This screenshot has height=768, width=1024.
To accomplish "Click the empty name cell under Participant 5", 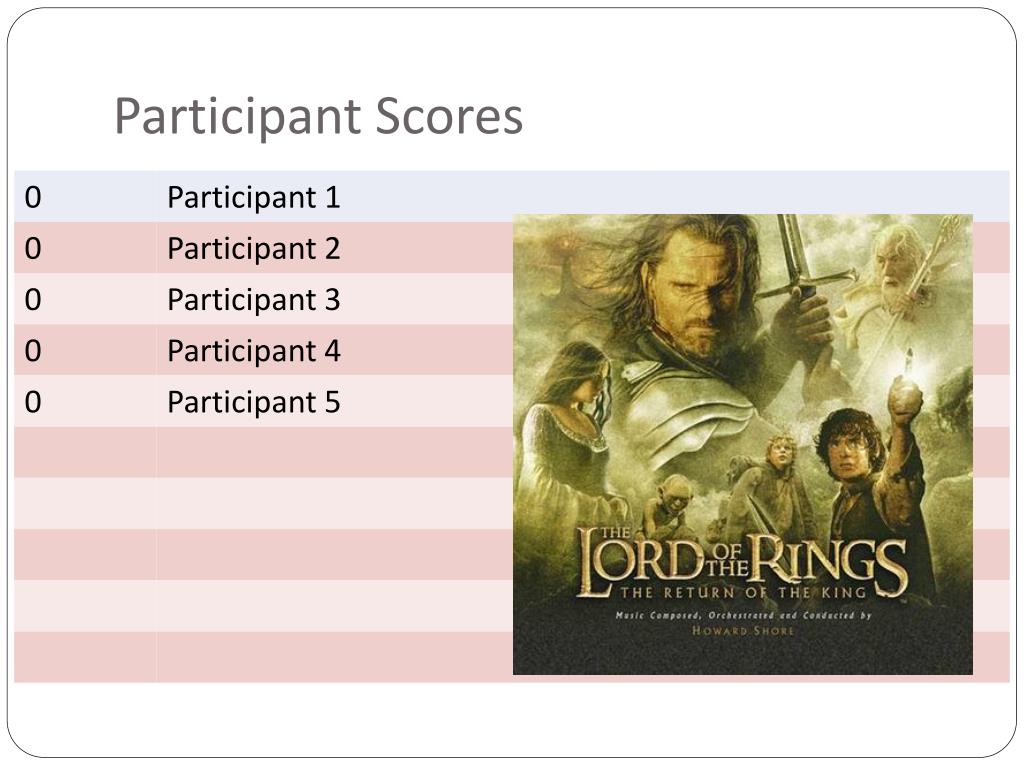I will click(334, 453).
